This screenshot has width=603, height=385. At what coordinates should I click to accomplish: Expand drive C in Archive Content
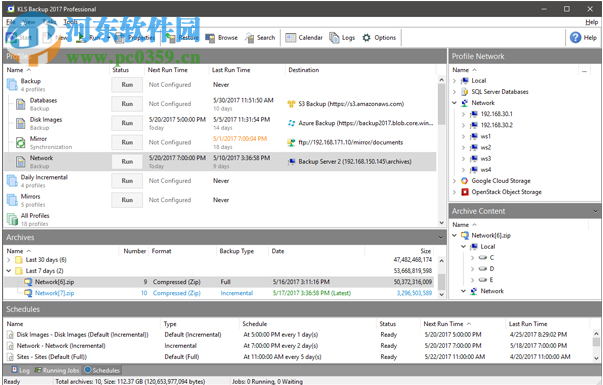pos(472,258)
